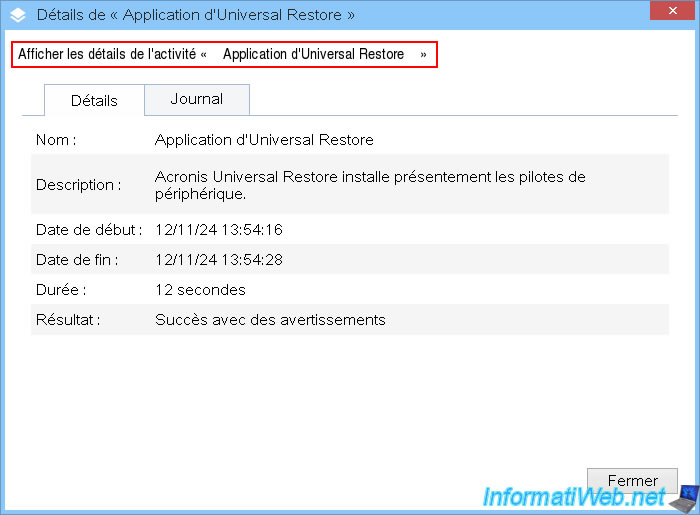Click the dialog title text in title bar

(x=196, y=15)
